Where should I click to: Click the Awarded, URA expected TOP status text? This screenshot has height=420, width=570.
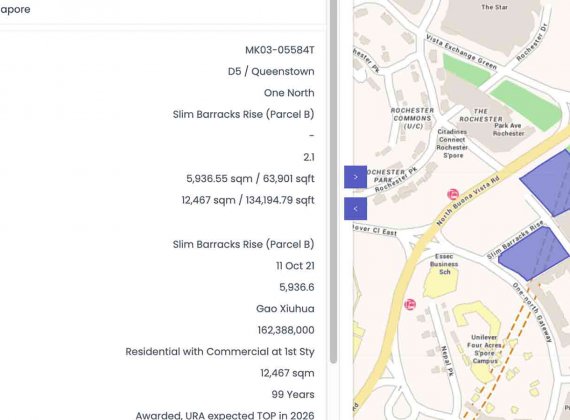(x=225, y=415)
